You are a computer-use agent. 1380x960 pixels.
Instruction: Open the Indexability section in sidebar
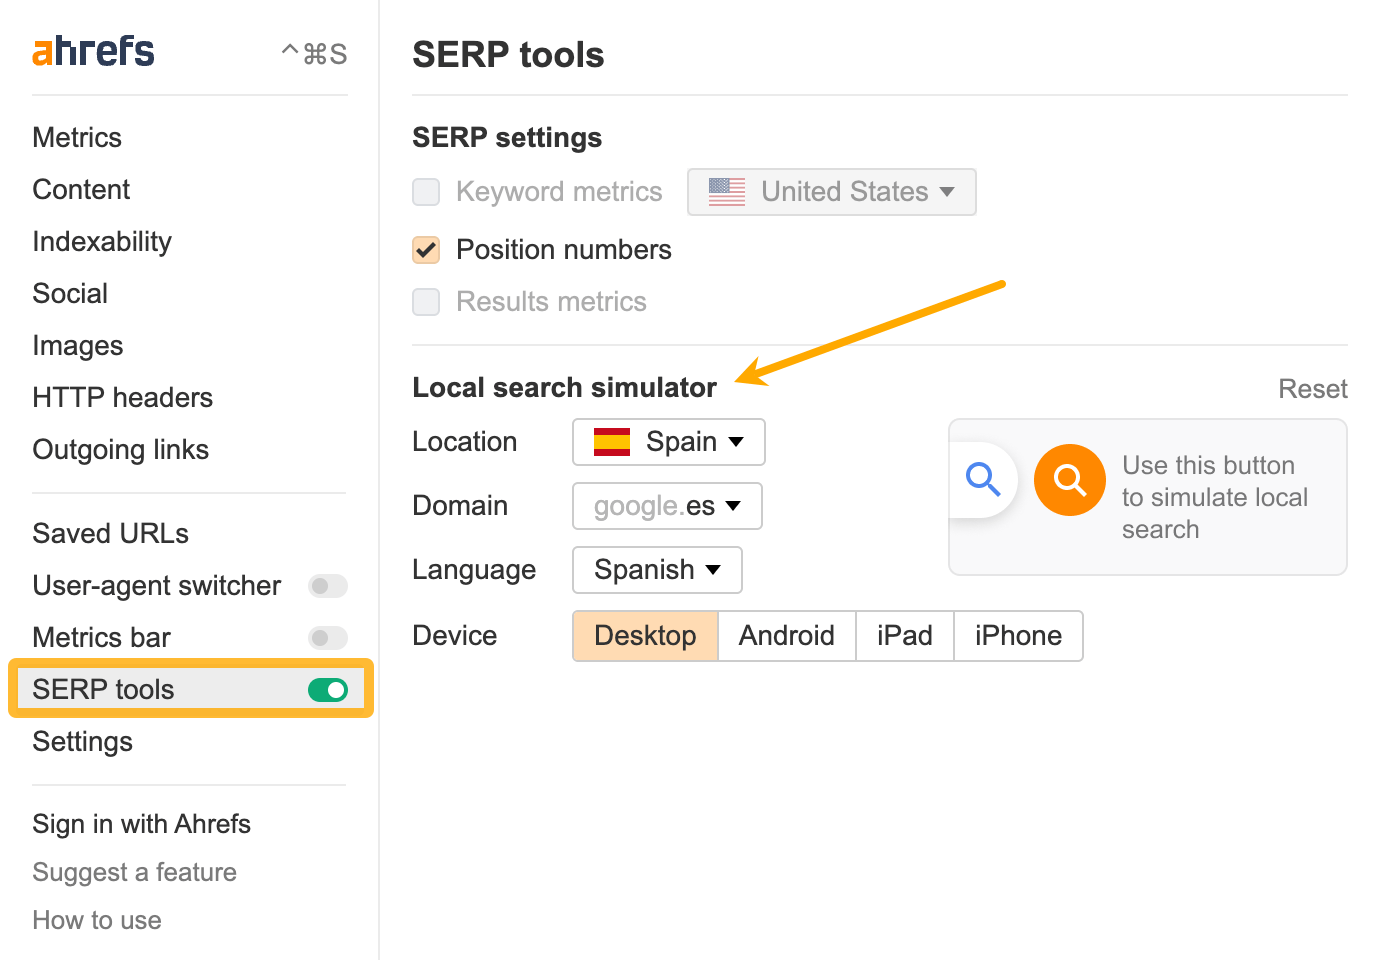point(101,241)
